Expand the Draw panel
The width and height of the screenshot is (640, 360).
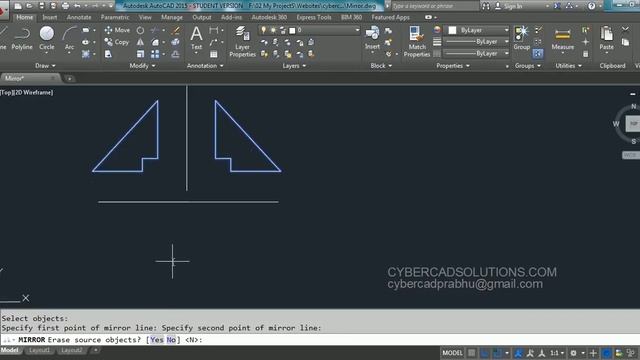click(x=45, y=66)
